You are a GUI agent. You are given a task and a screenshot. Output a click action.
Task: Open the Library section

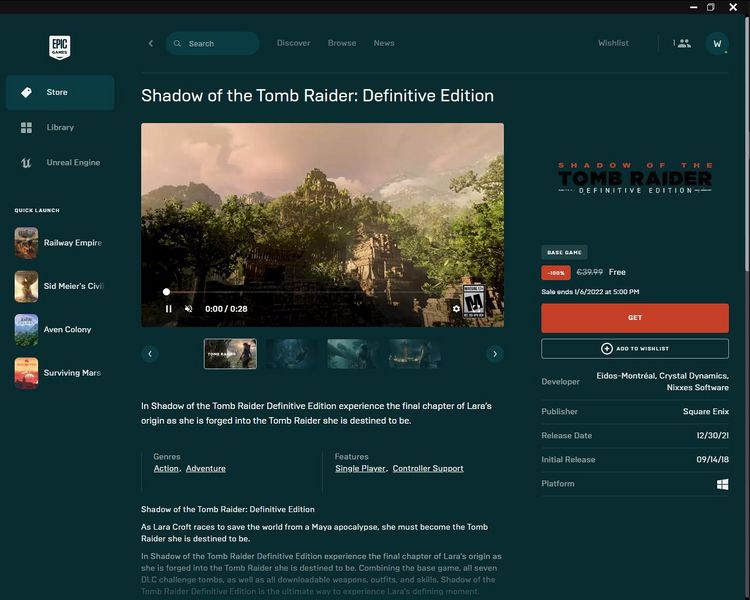(60, 127)
